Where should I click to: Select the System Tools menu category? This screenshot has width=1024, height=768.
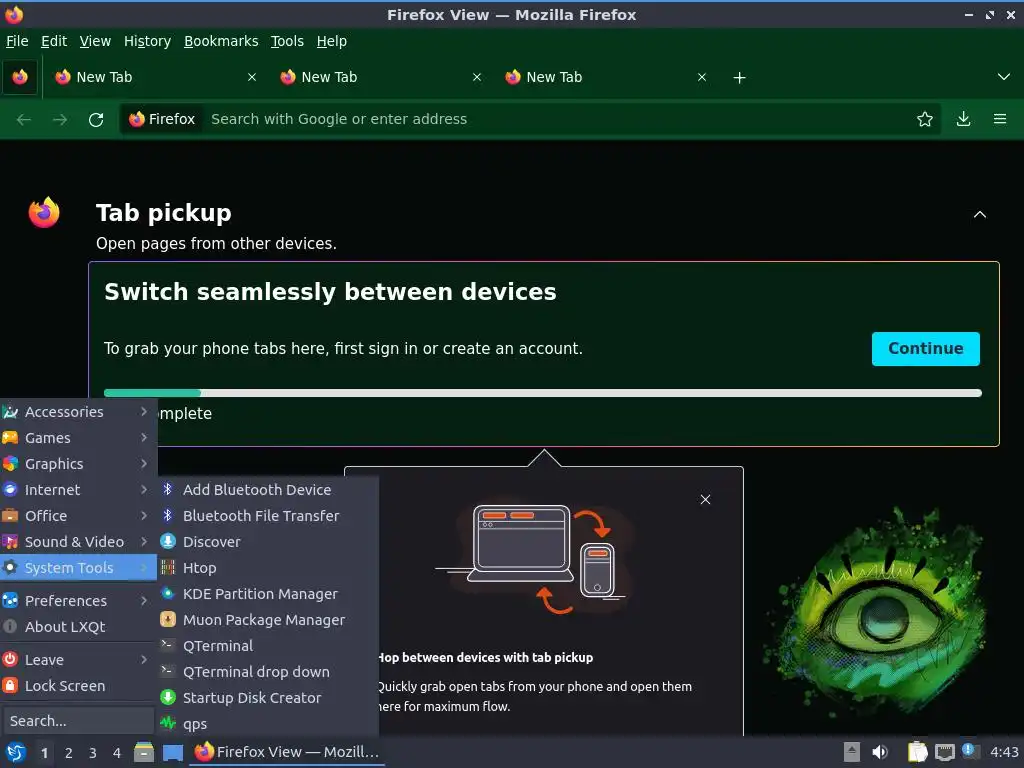click(x=78, y=568)
